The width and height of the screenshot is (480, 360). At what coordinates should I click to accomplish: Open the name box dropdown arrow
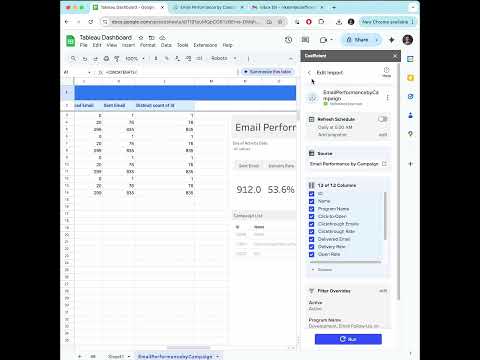coord(89,72)
